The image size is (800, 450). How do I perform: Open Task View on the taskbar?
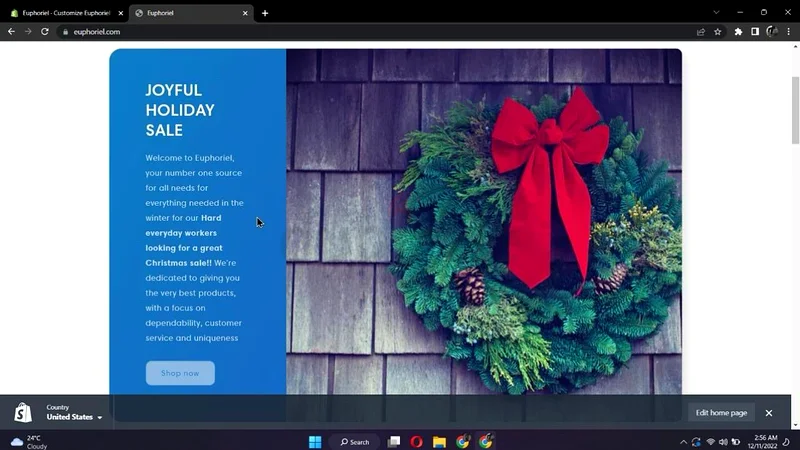(394, 442)
